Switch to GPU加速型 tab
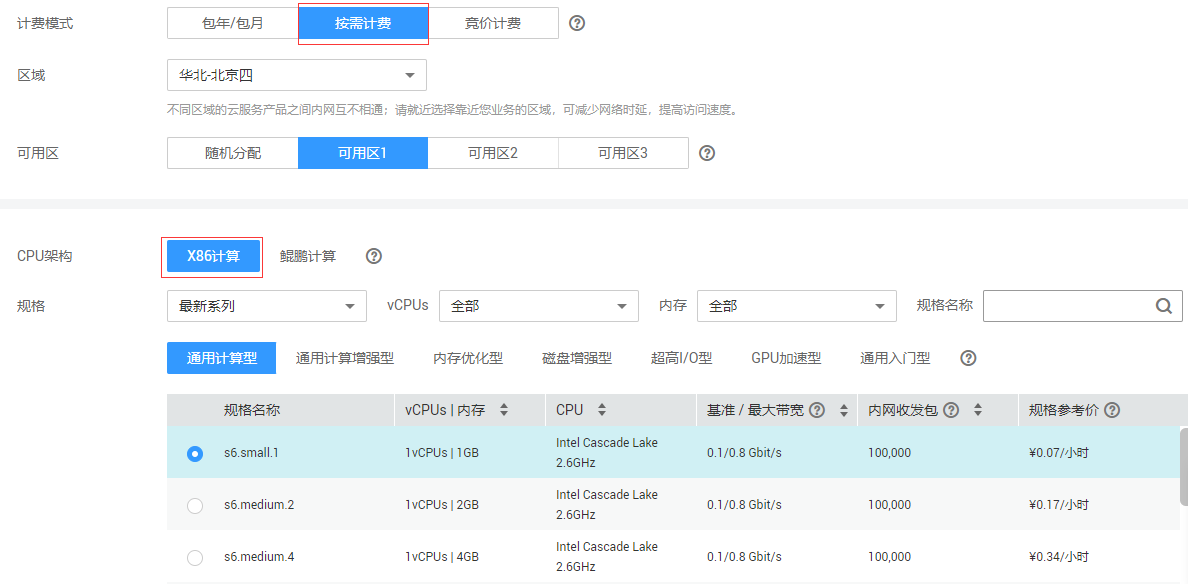Image resolution: width=1188 pixels, height=584 pixels. [786, 358]
